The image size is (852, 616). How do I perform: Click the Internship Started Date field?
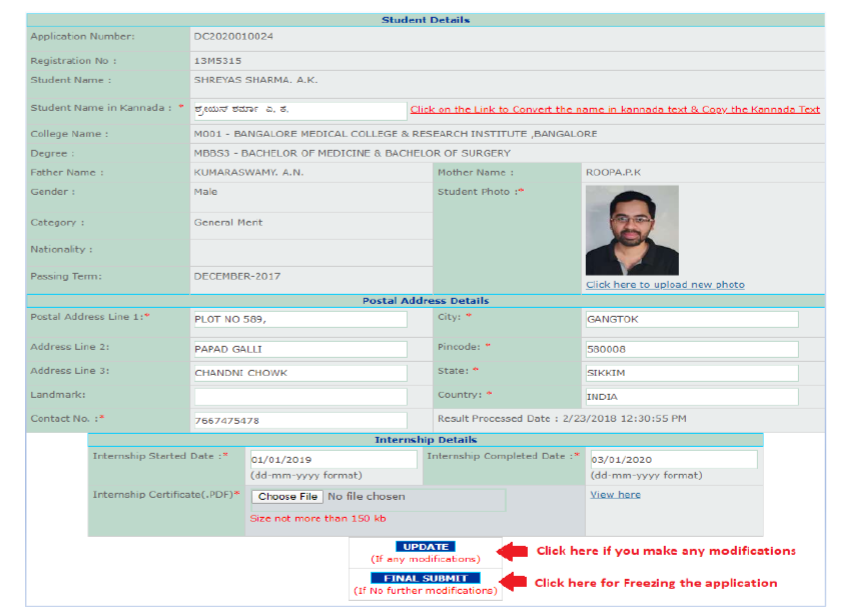333,460
